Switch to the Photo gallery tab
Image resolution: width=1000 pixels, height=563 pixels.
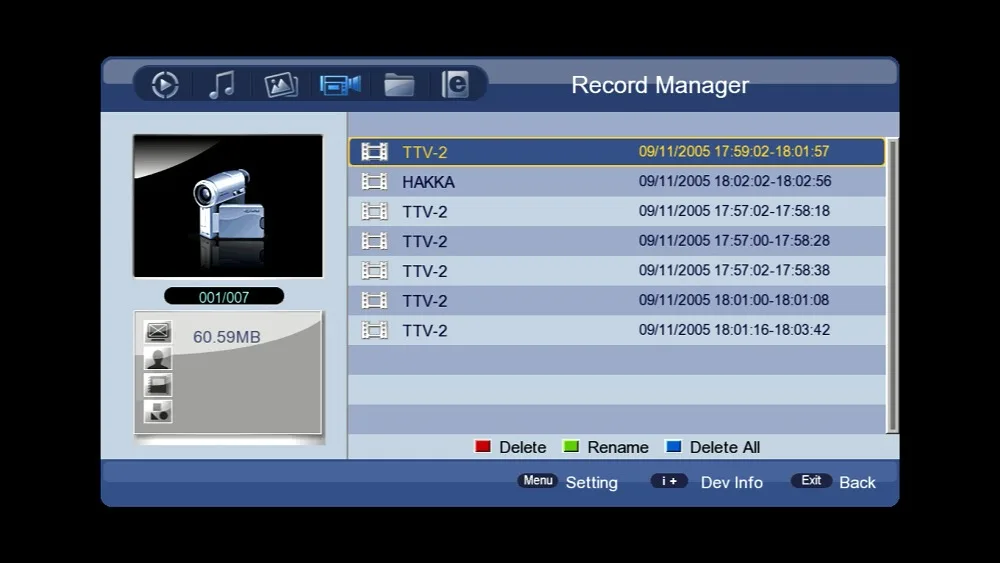[x=281, y=85]
